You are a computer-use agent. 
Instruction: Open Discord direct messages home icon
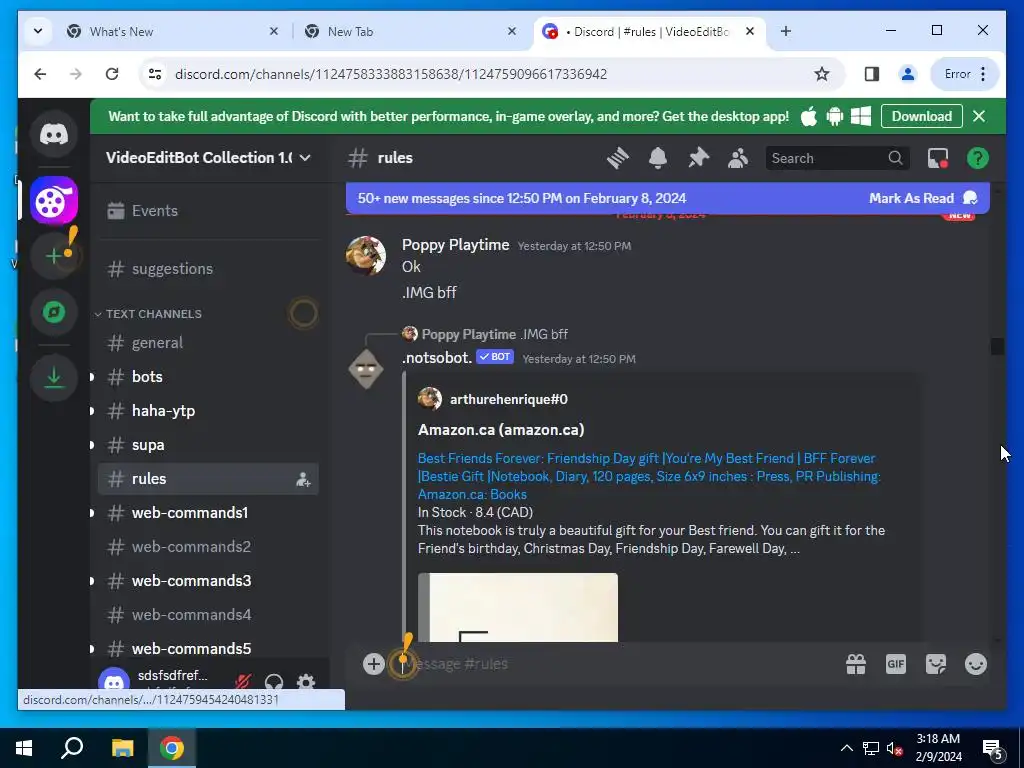[54, 135]
